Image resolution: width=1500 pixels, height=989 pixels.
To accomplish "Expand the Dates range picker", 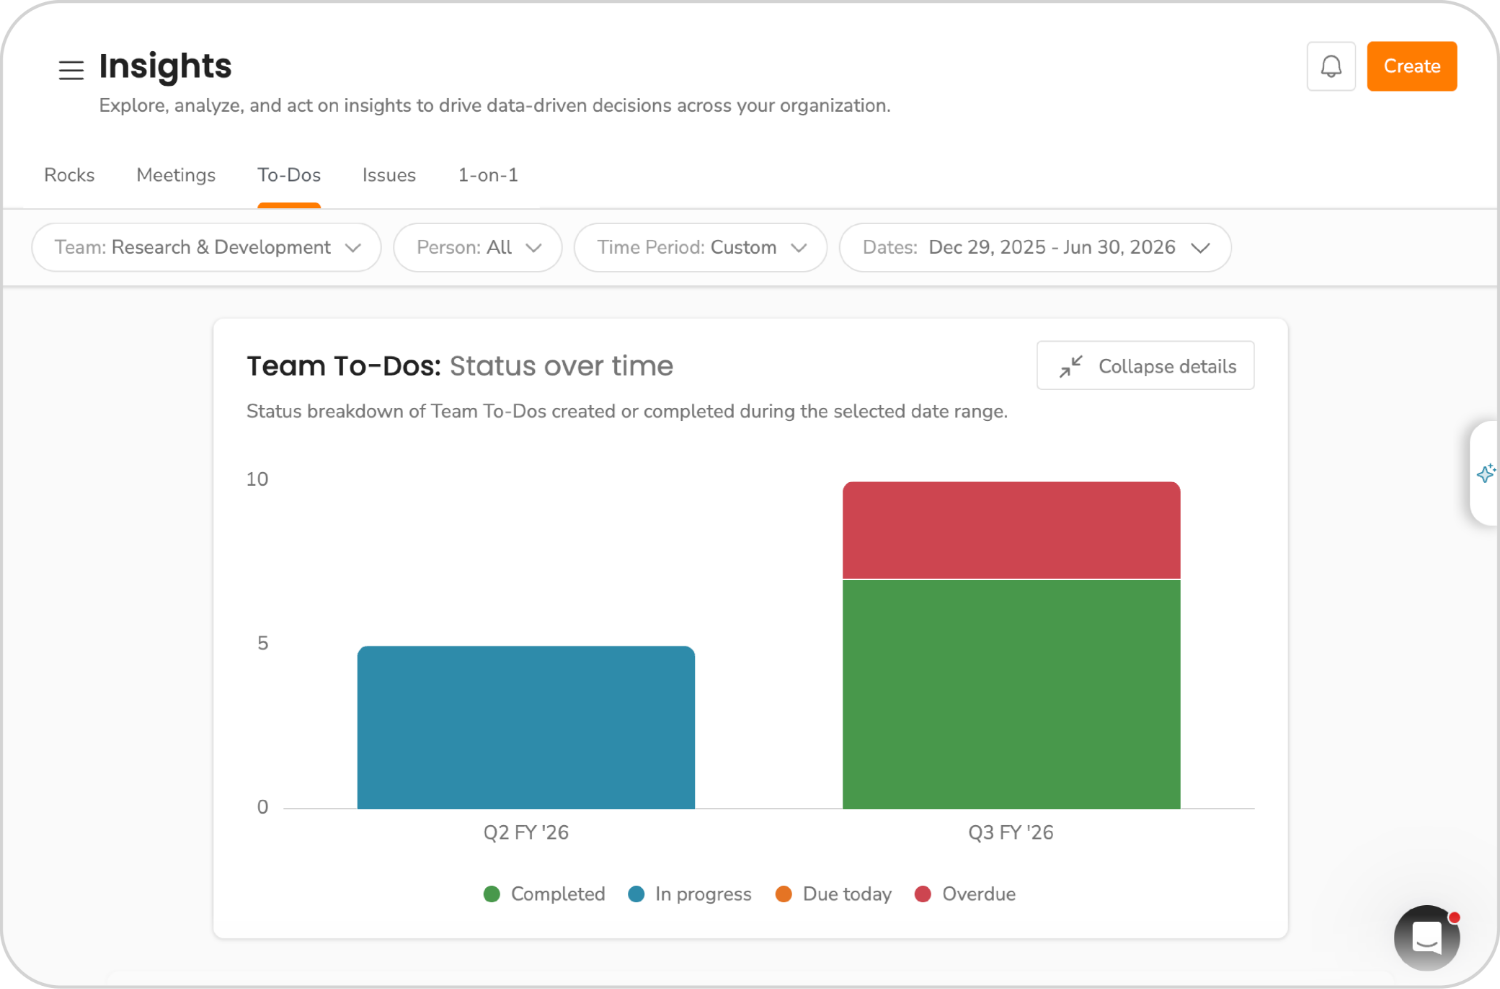I will coord(1034,247).
